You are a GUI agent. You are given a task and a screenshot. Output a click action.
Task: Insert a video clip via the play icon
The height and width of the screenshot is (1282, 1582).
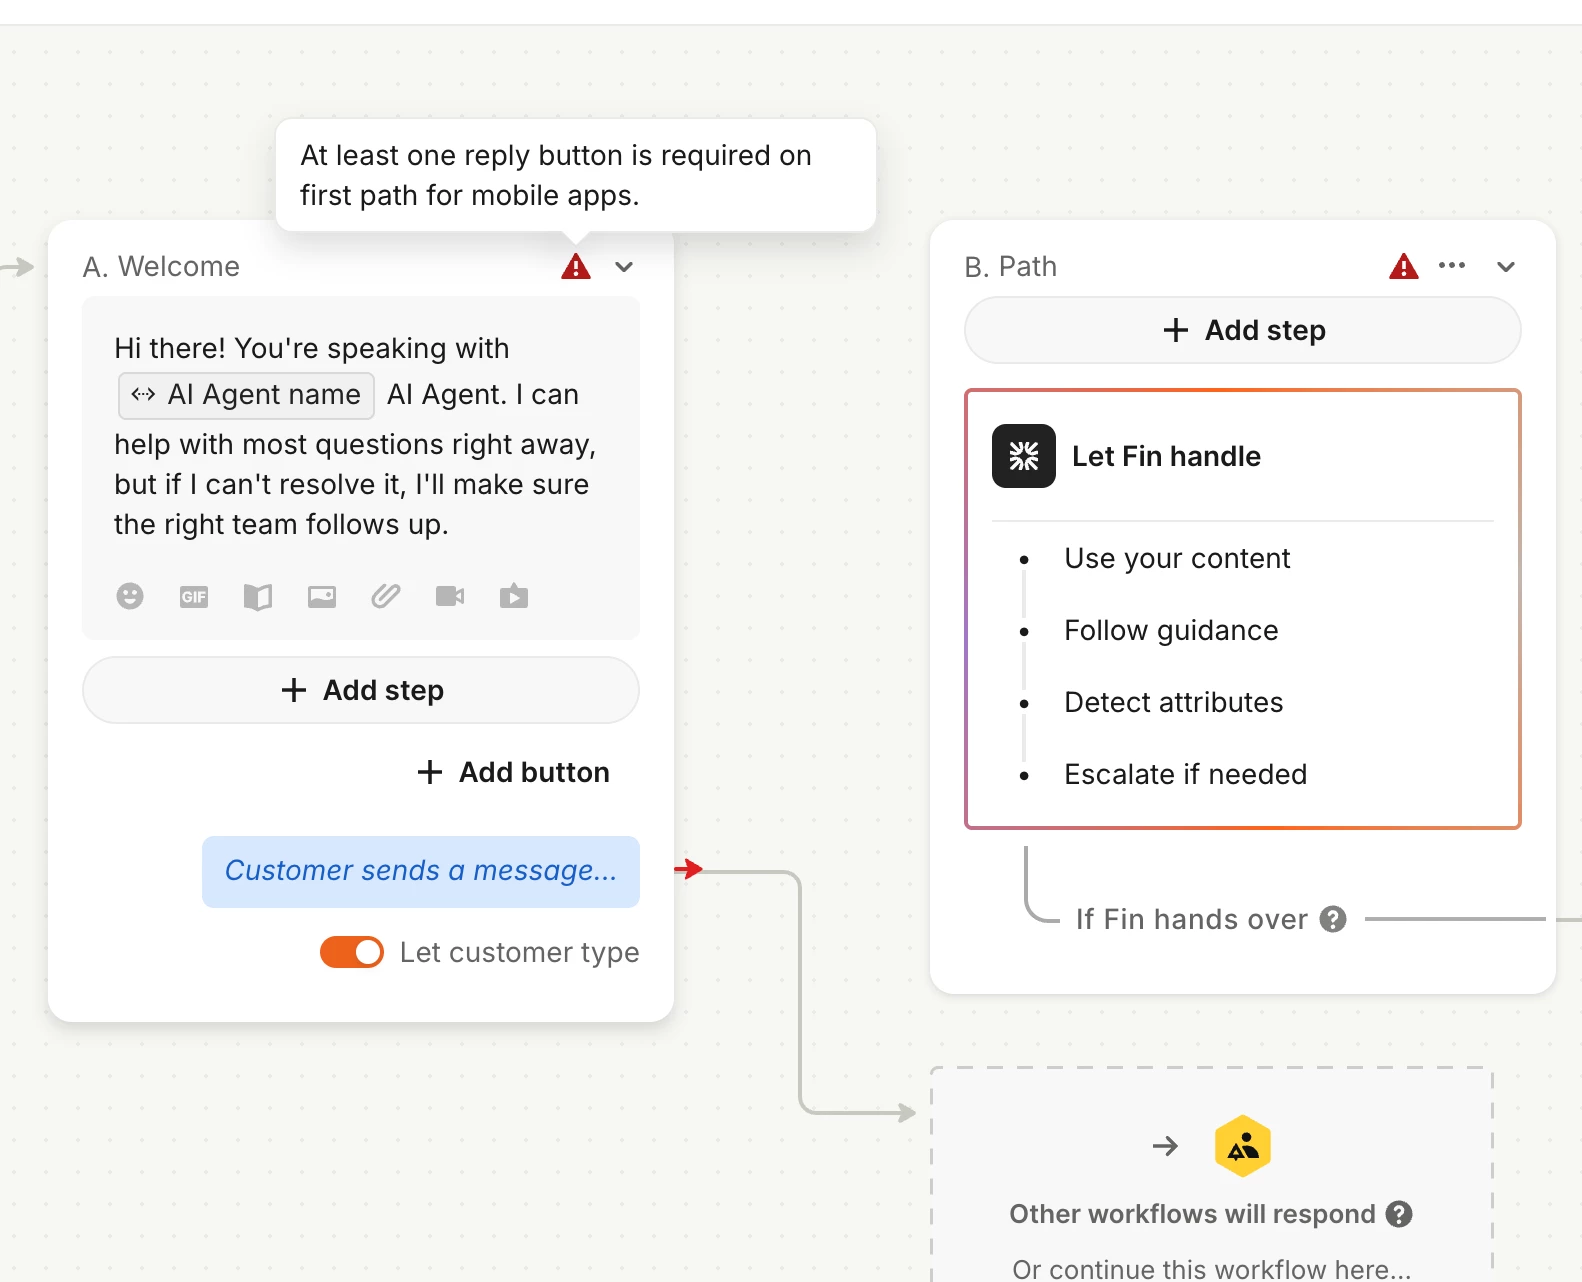click(514, 597)
